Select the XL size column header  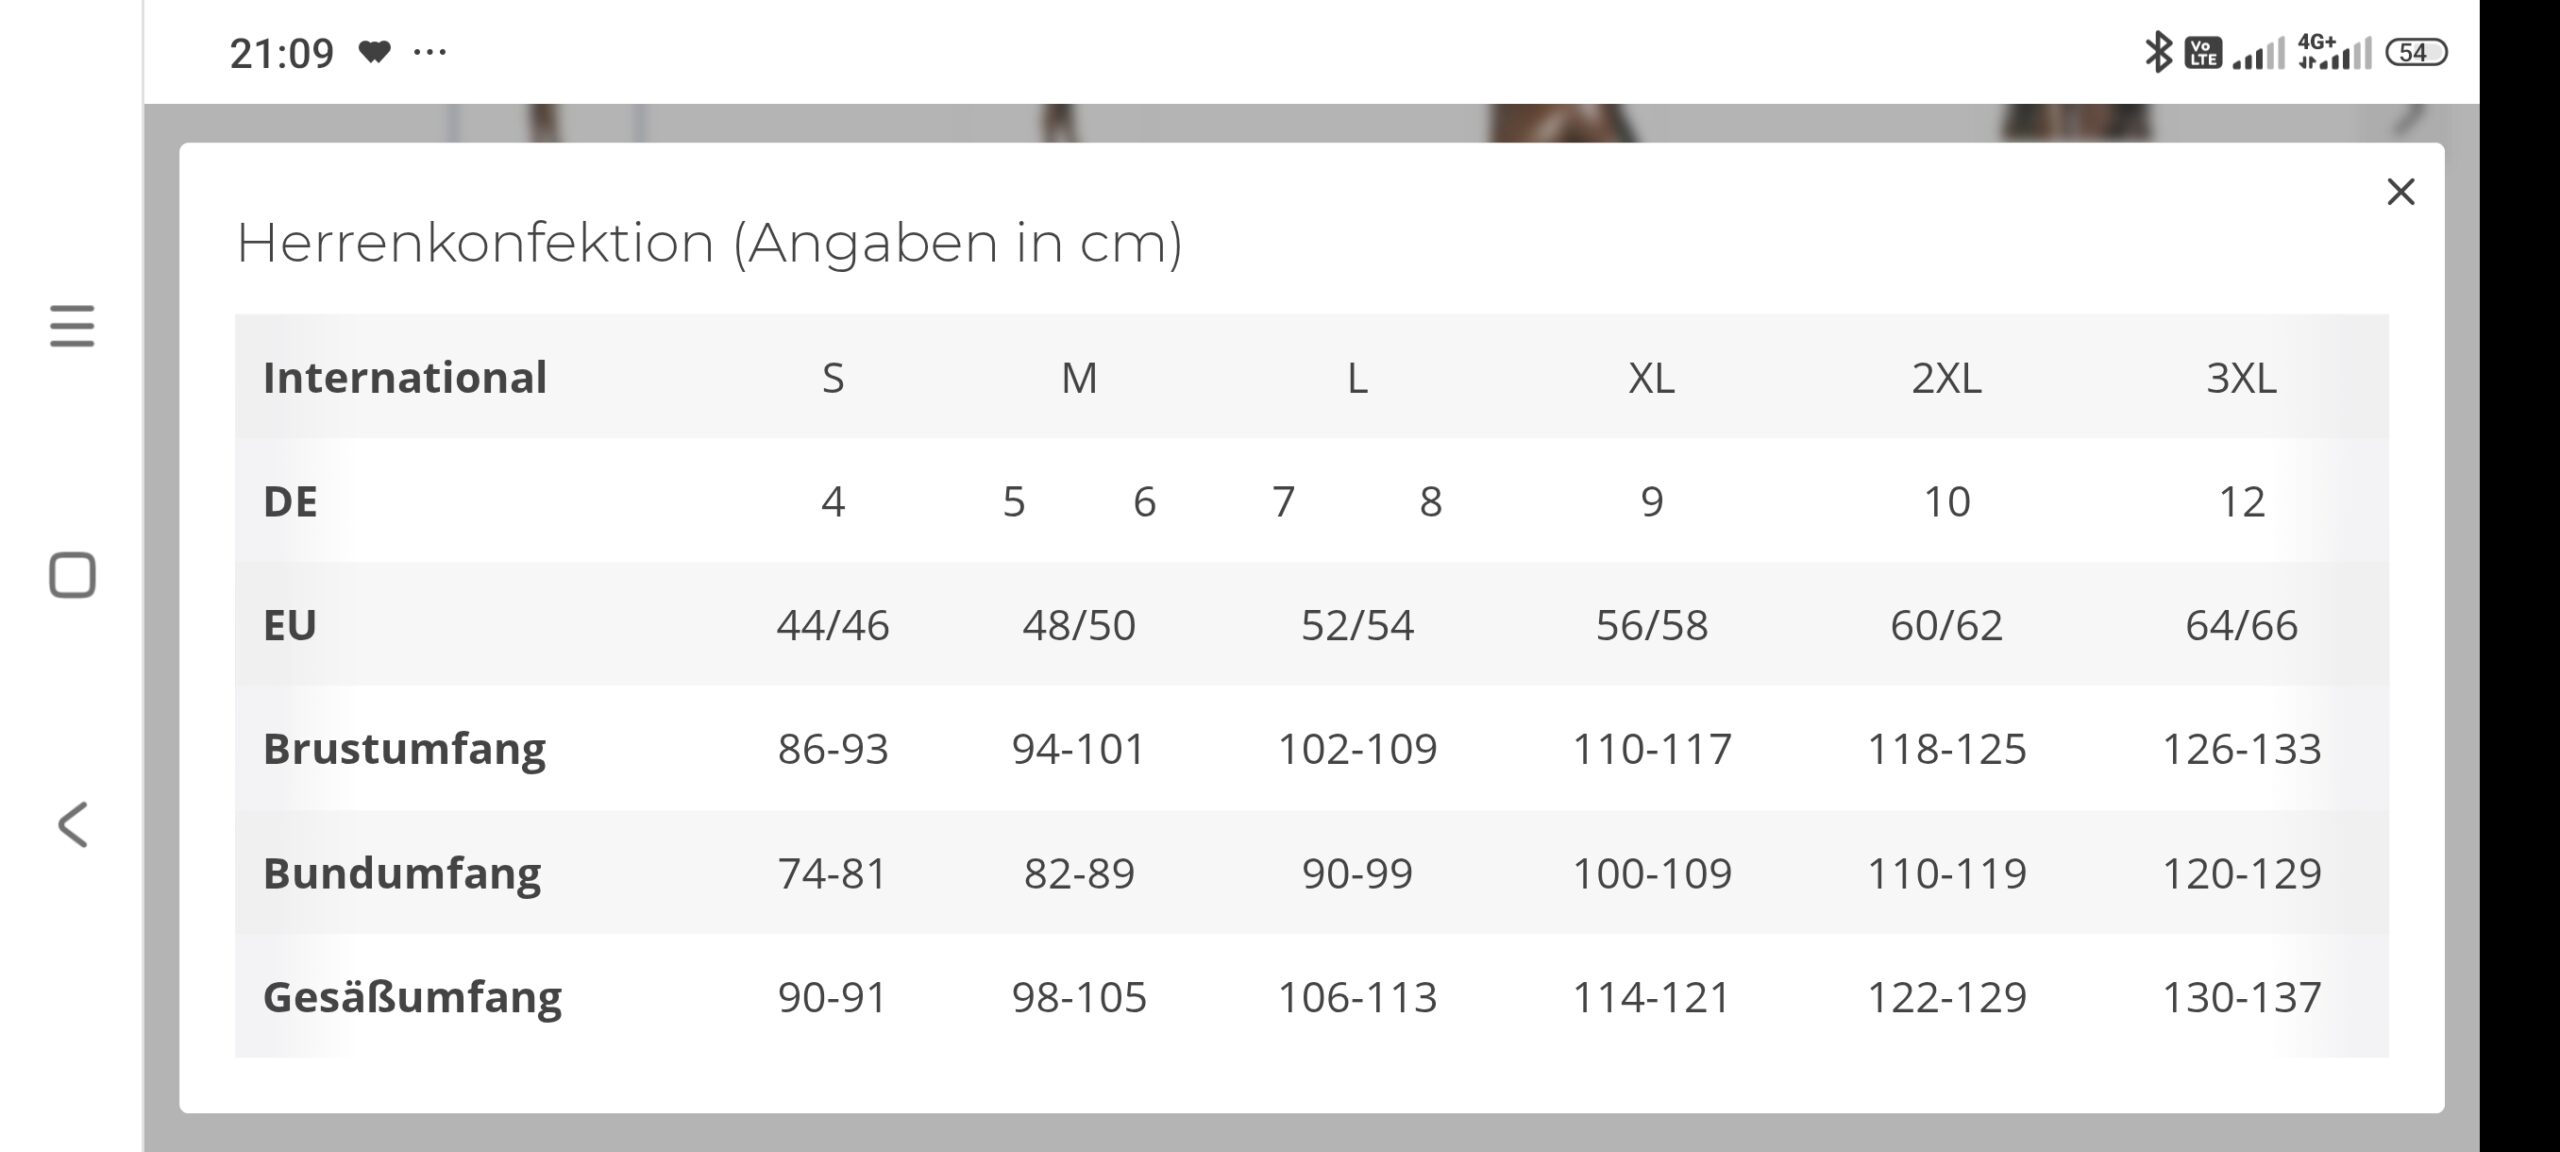click(x=1651, y=378)
